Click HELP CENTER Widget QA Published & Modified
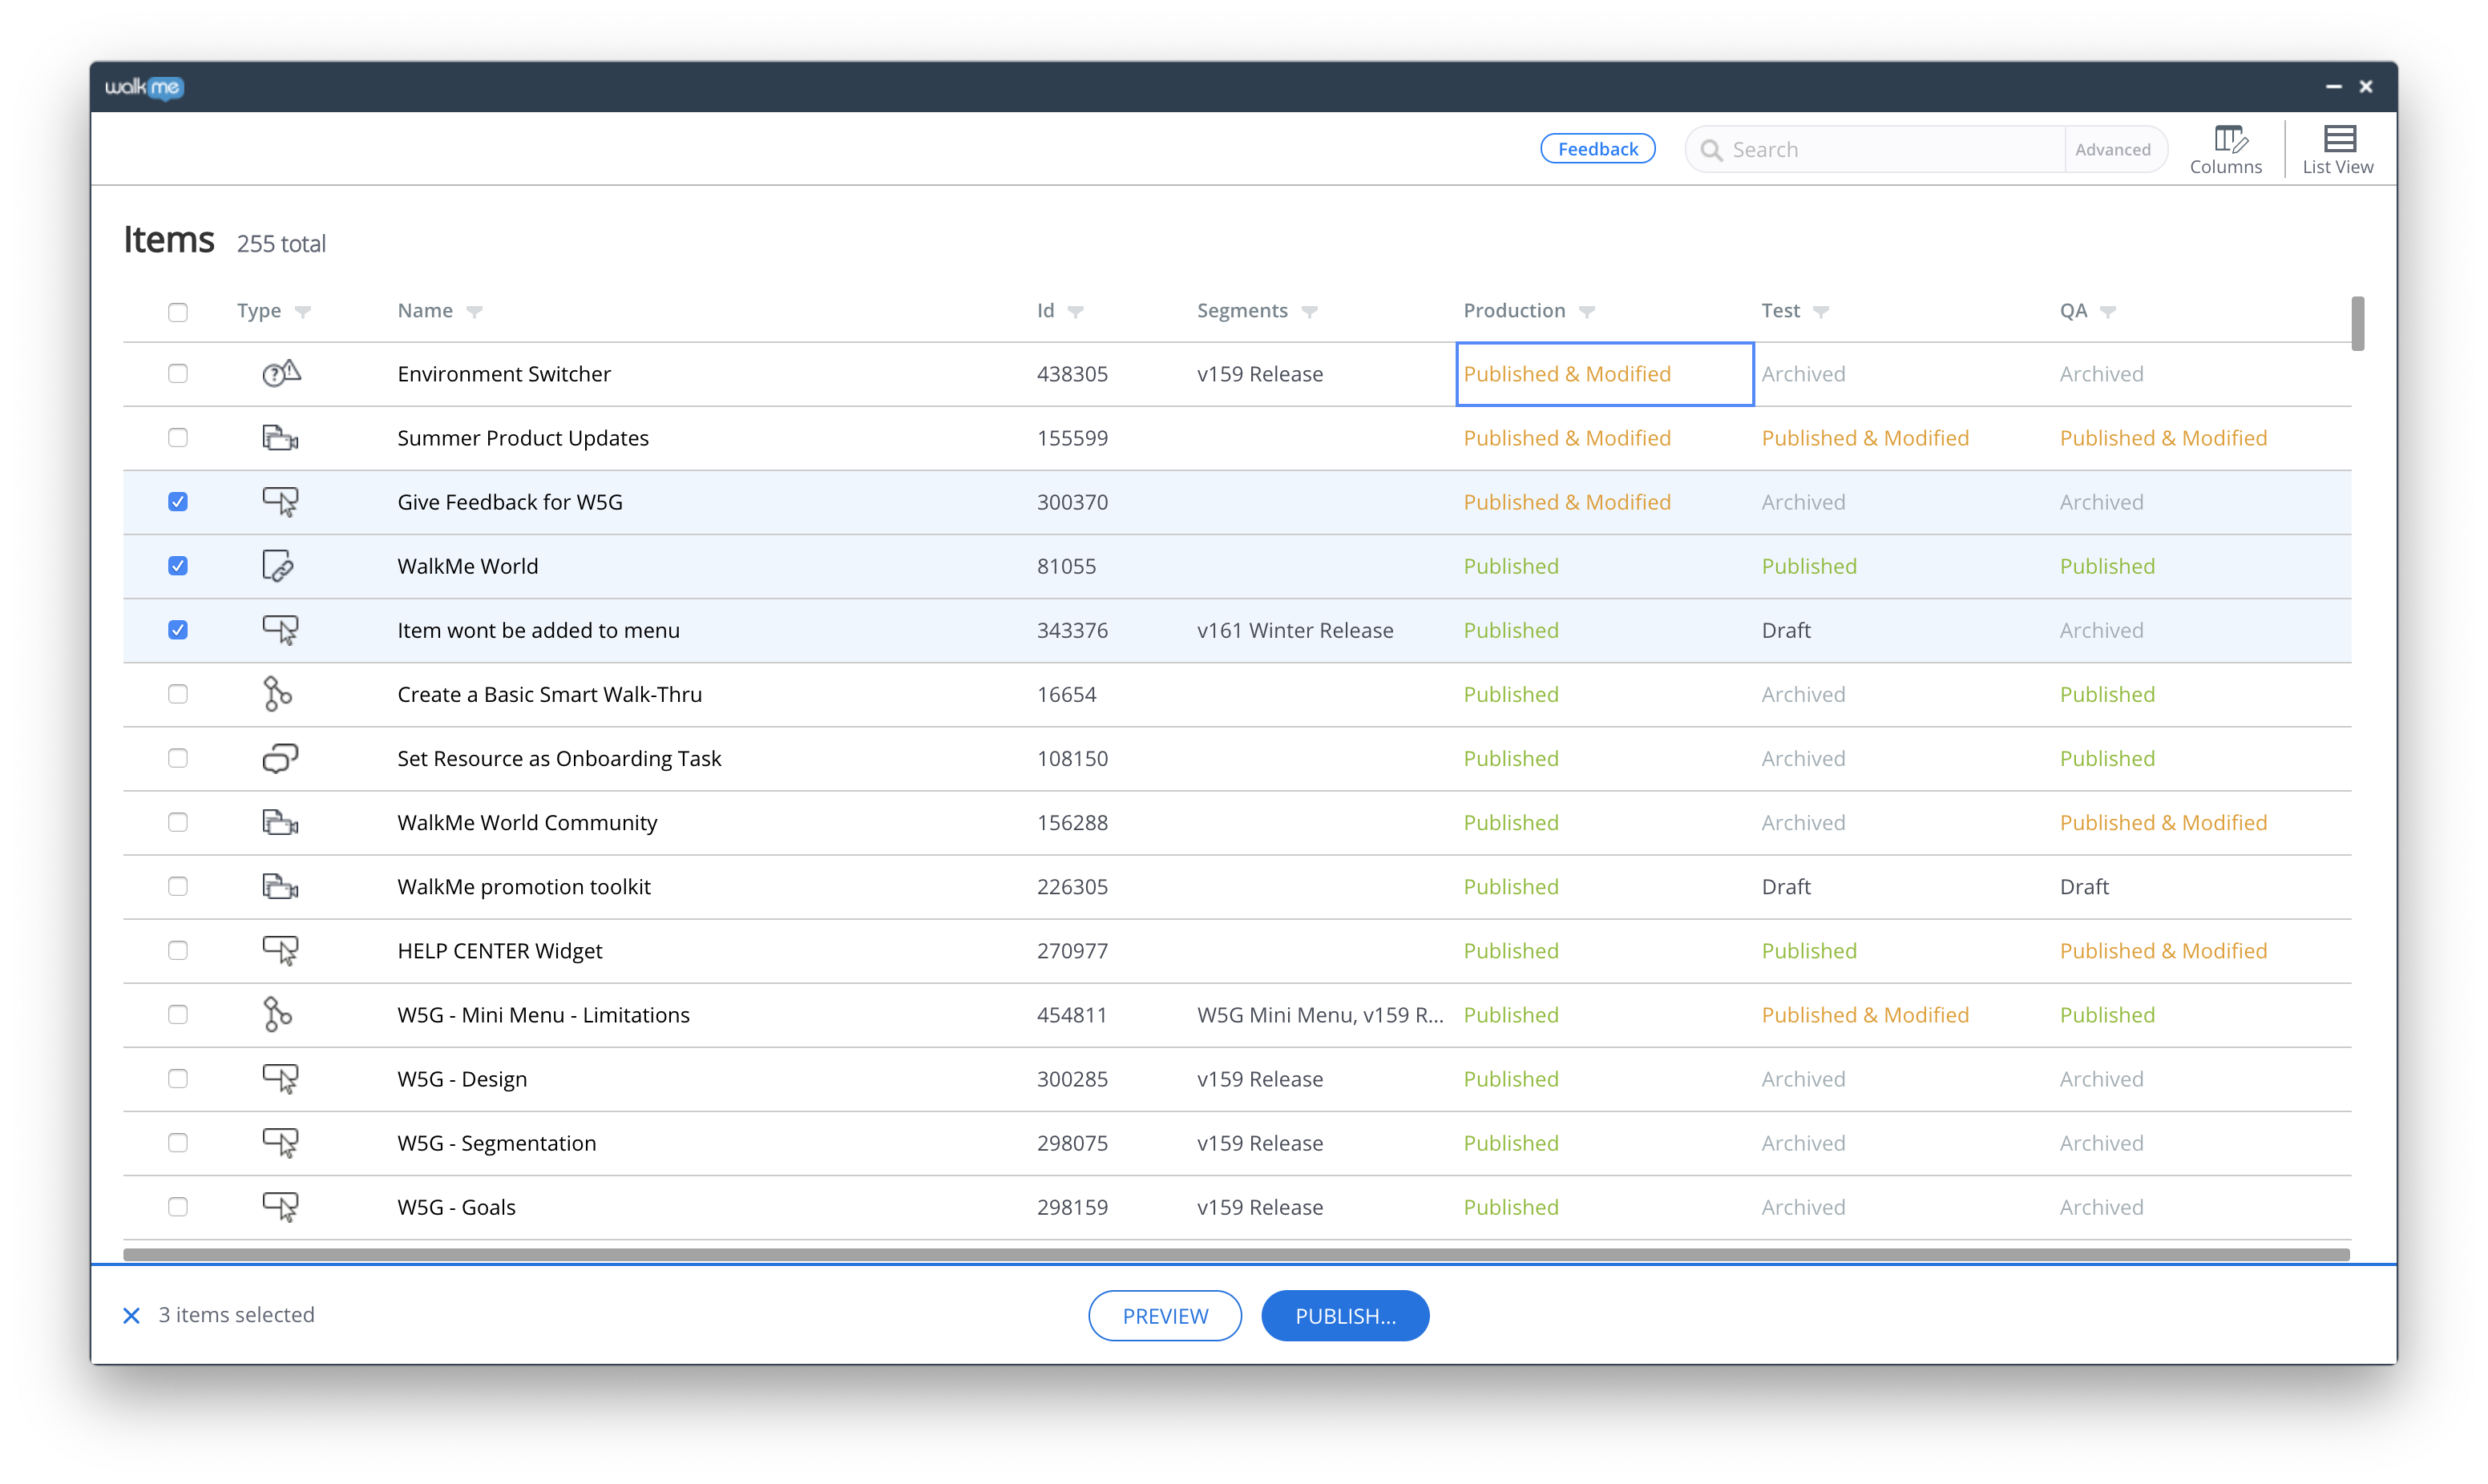The height and width of the screenshot is (1484, 2488). 2163,951
